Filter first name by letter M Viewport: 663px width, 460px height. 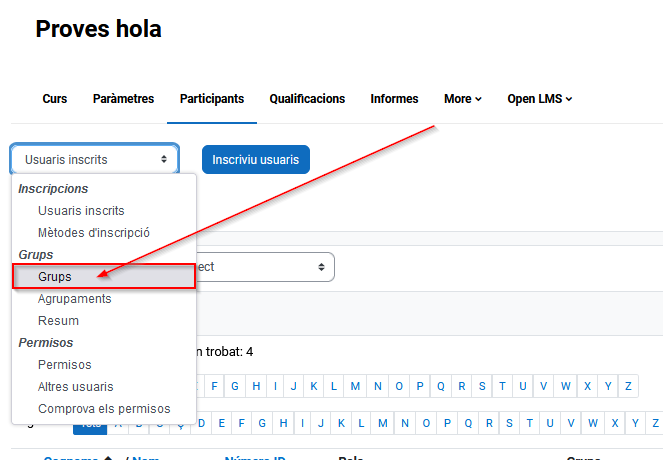point(355,386)
